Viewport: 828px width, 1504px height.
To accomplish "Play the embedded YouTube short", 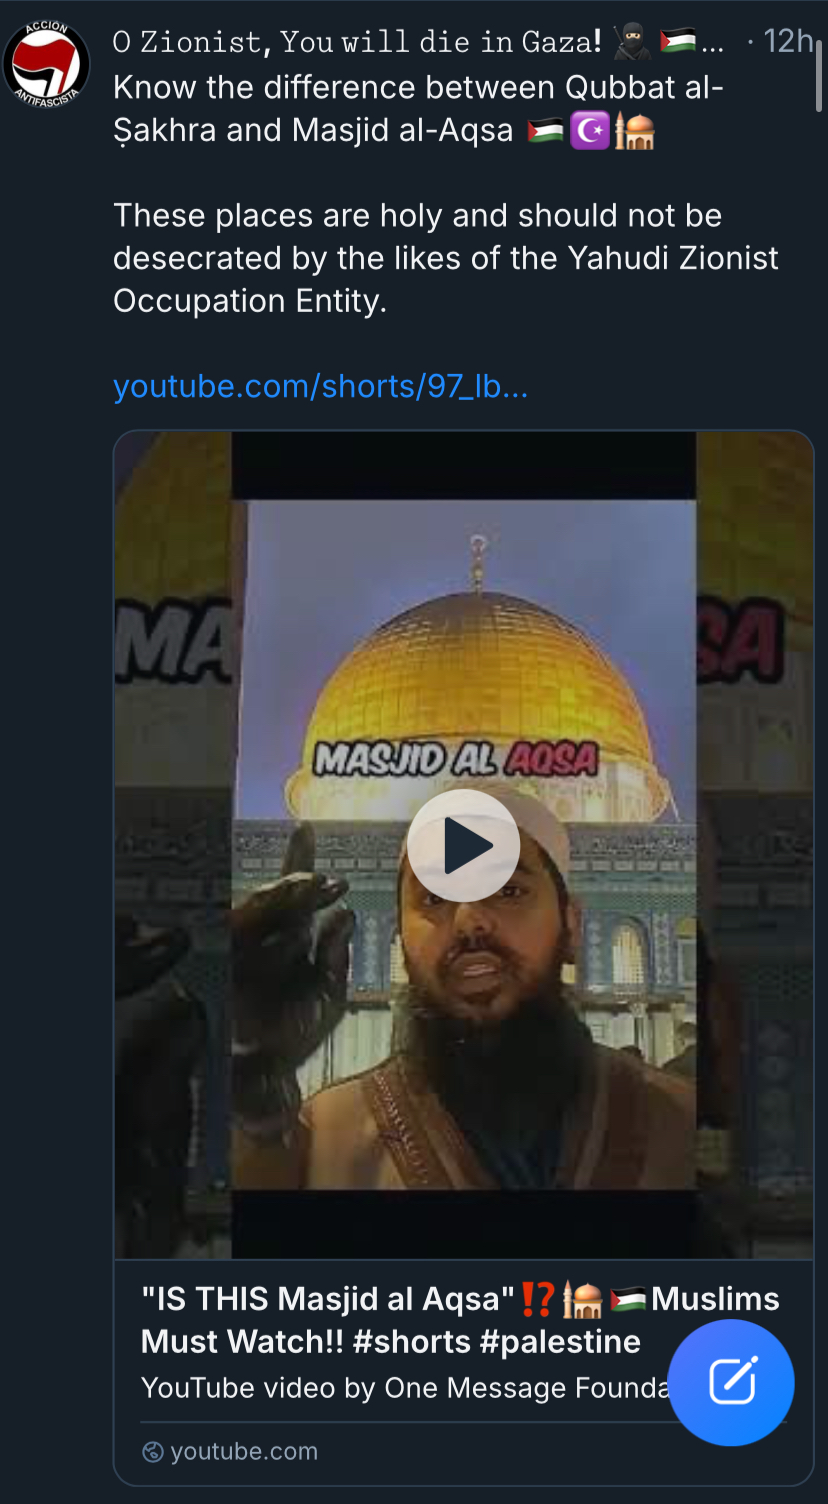I will 463,845.
